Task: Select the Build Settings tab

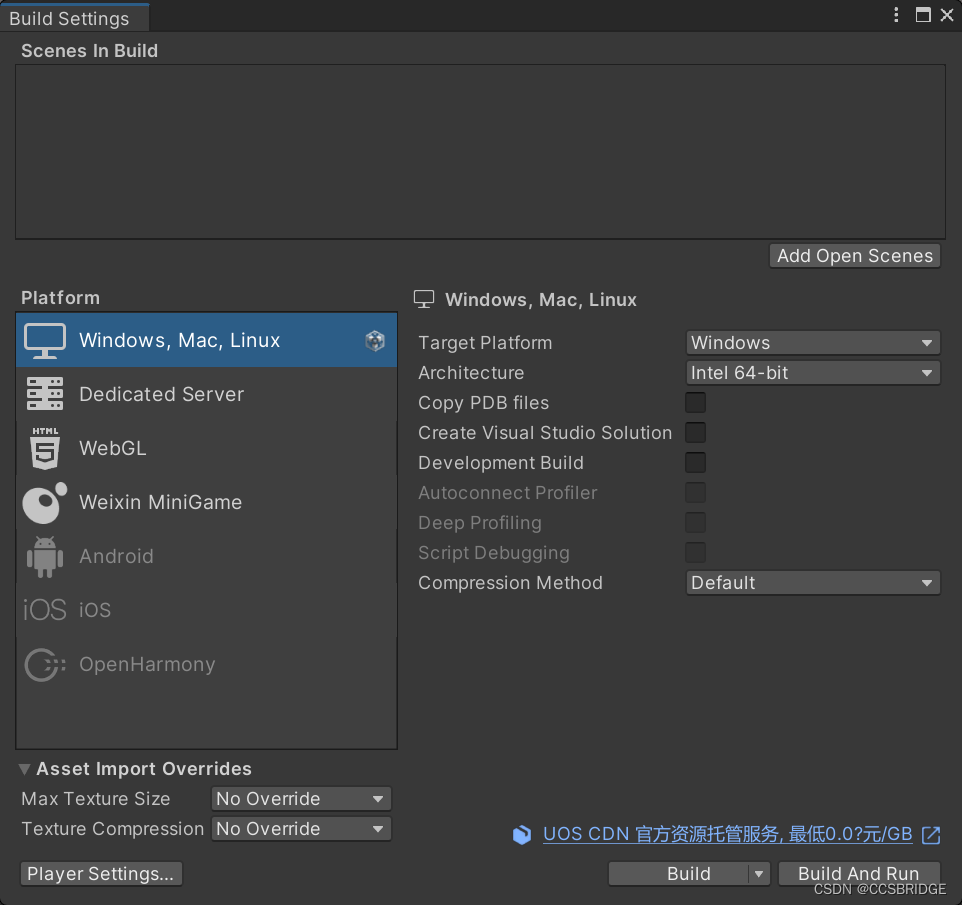Action: [74, 18]
